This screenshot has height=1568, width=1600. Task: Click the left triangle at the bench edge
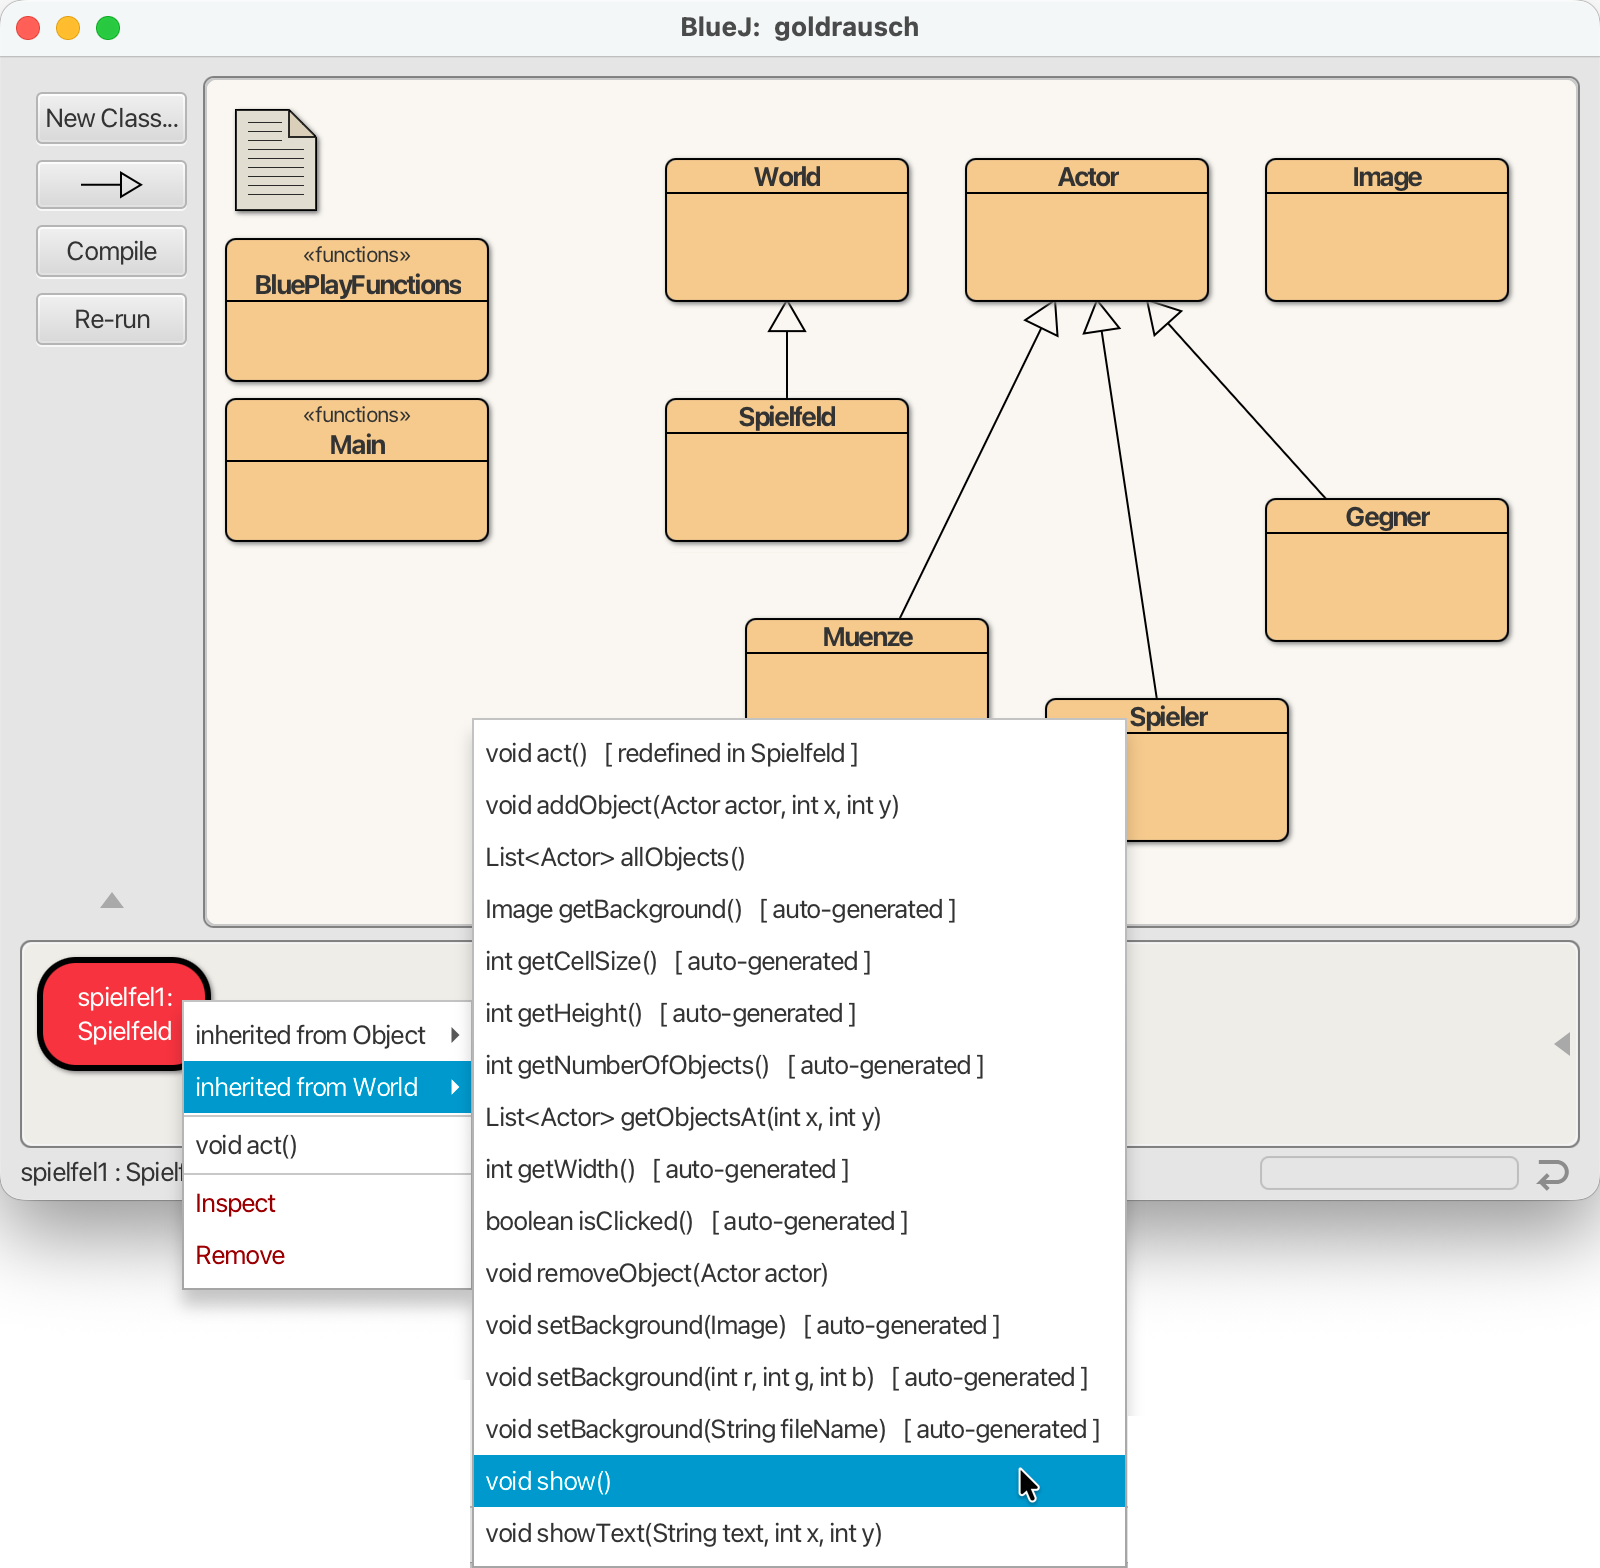(x=1562, y=1044)
